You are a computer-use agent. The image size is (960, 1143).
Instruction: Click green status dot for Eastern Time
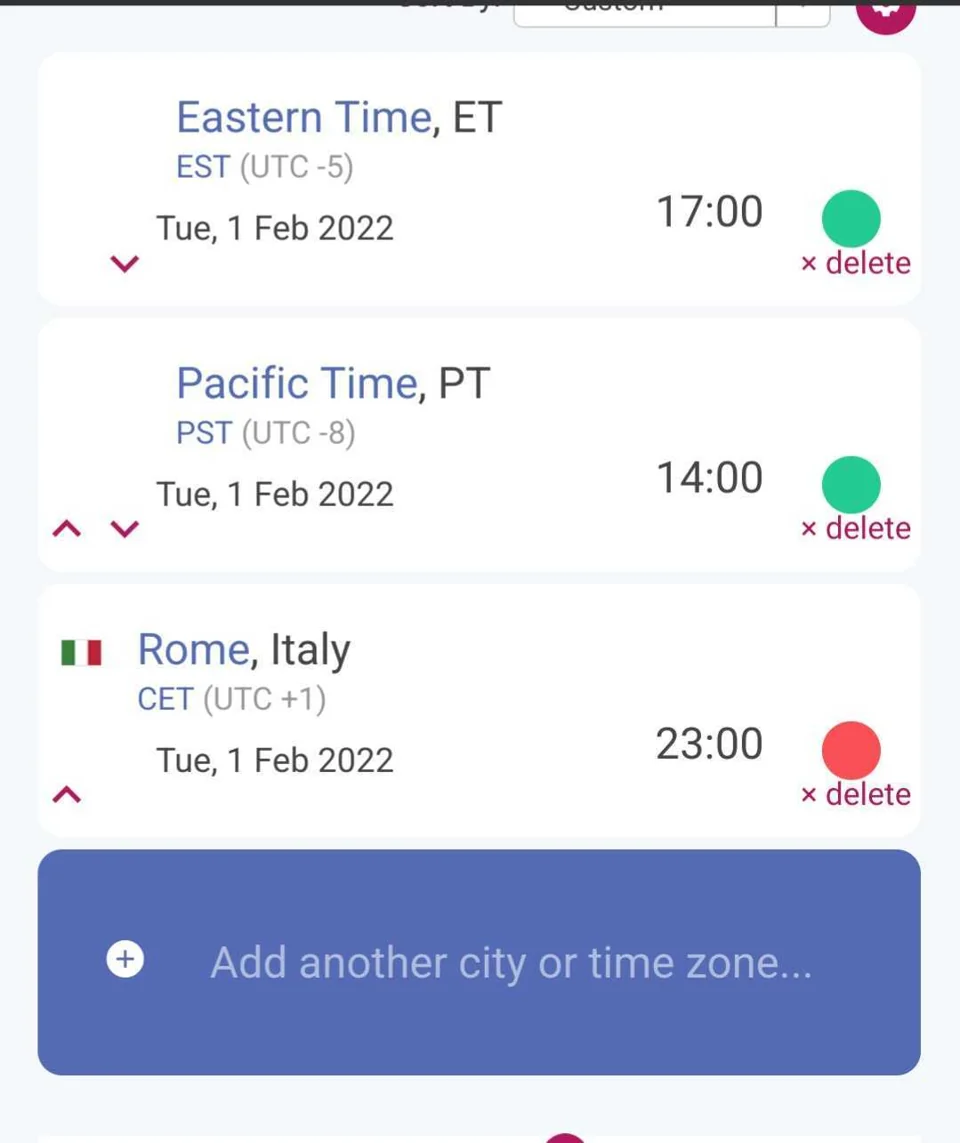[x=851, y=219]
